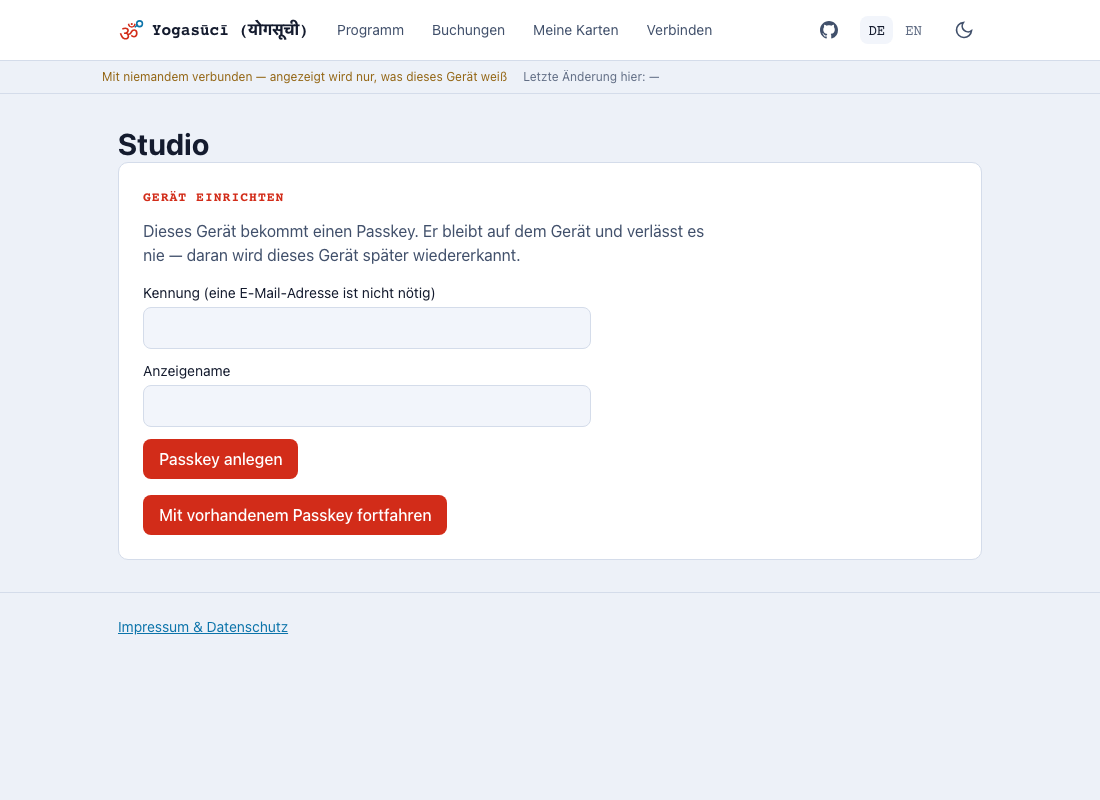1100x800 pixels.
Task: Click the Om logo icon
Action: click(131, 30)
